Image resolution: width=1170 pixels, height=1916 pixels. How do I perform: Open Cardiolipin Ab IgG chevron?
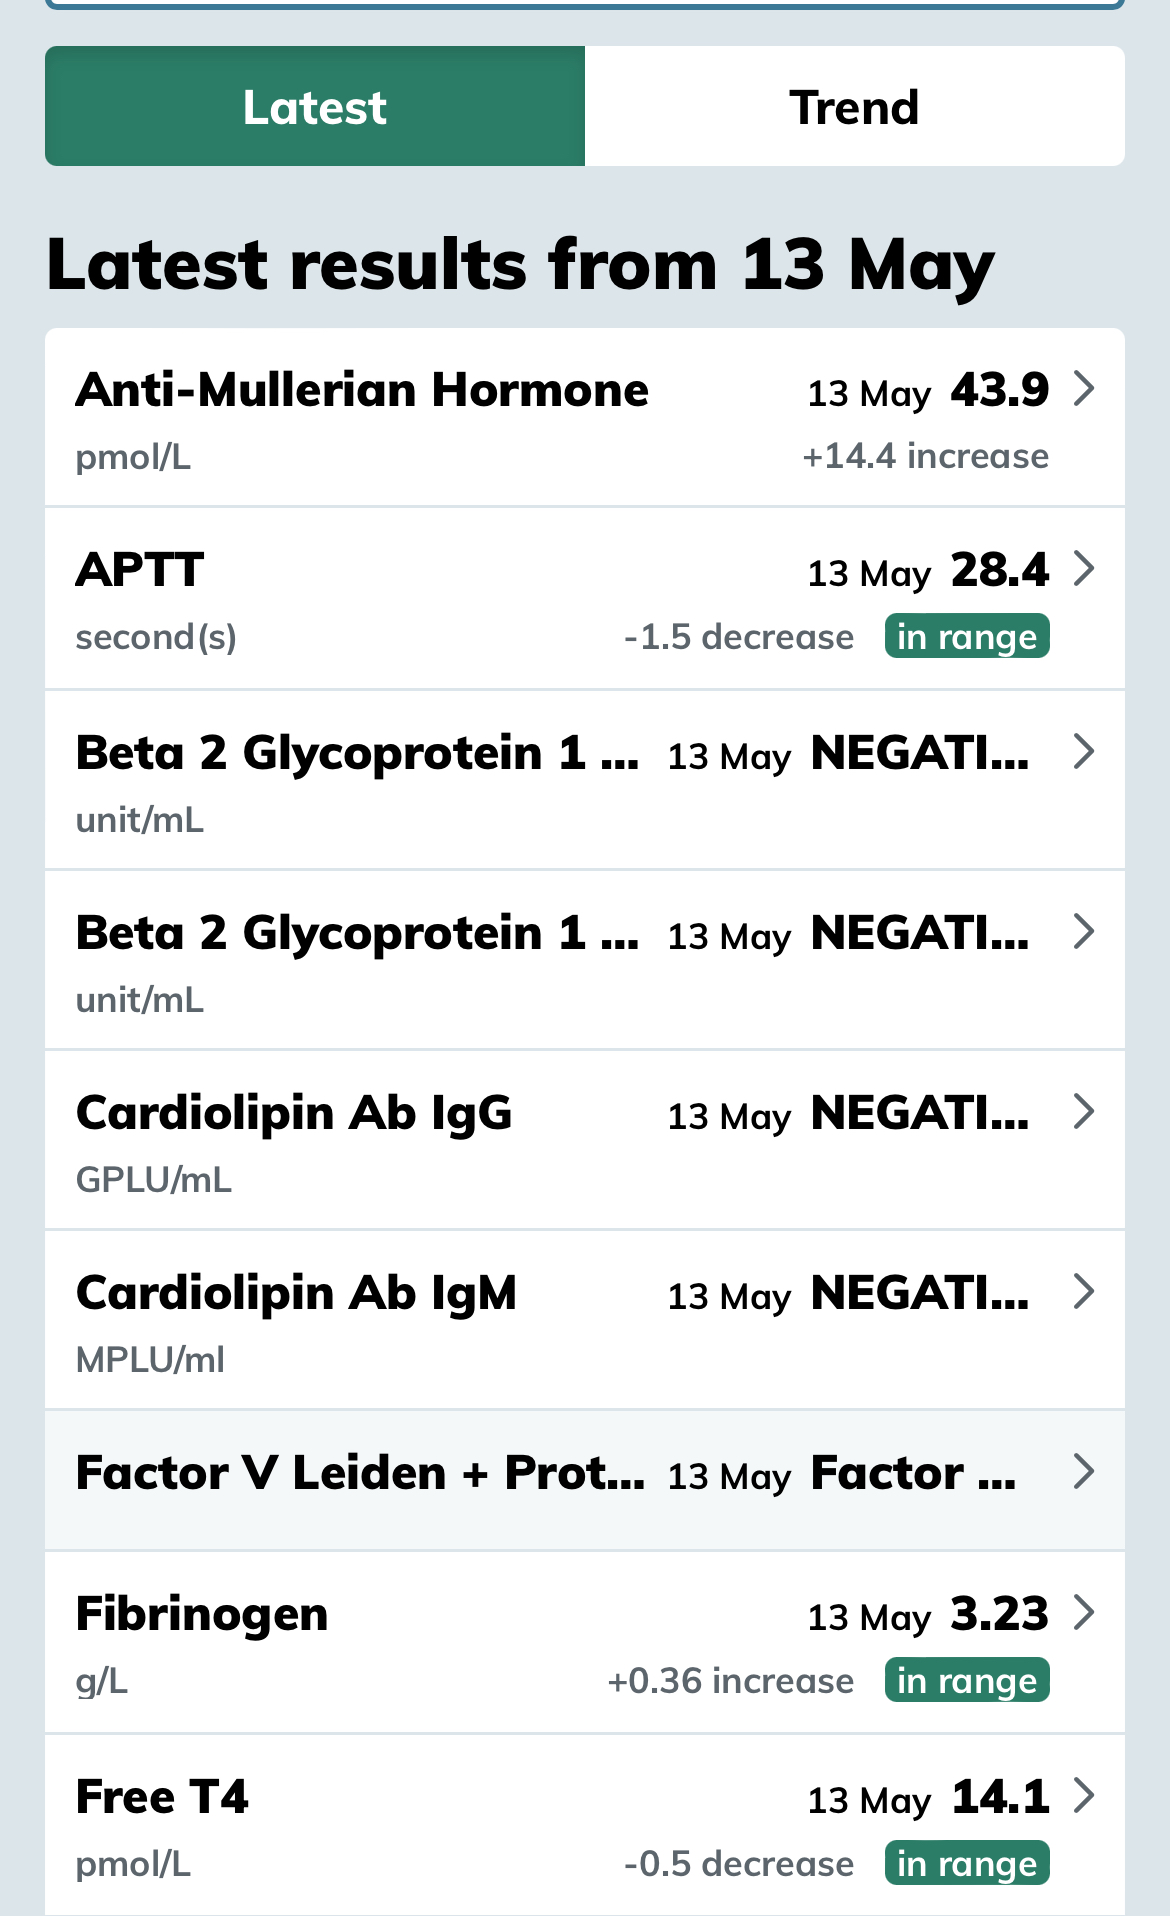point(1083,1111)
